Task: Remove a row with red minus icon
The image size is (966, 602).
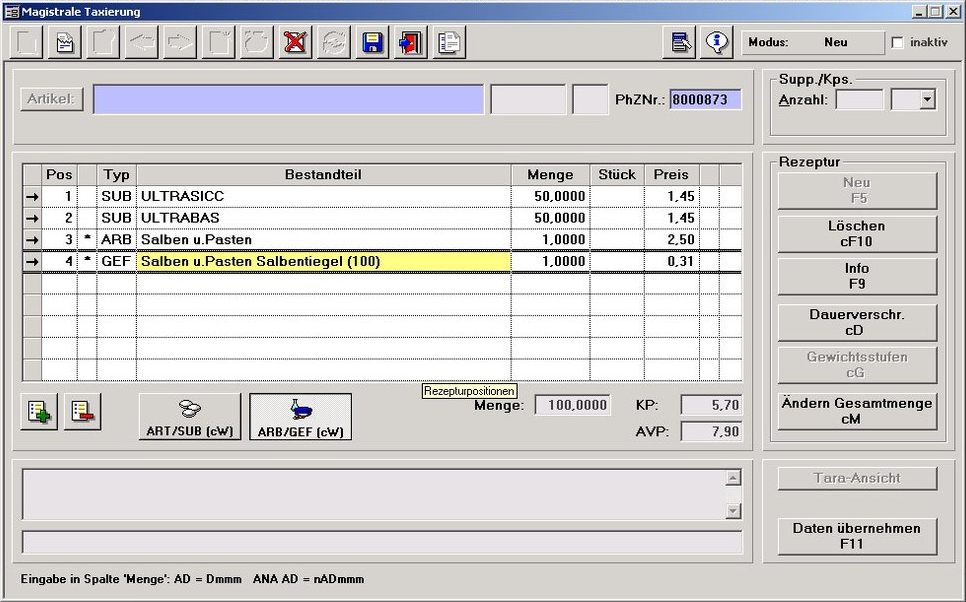Action: pos(82,411)
